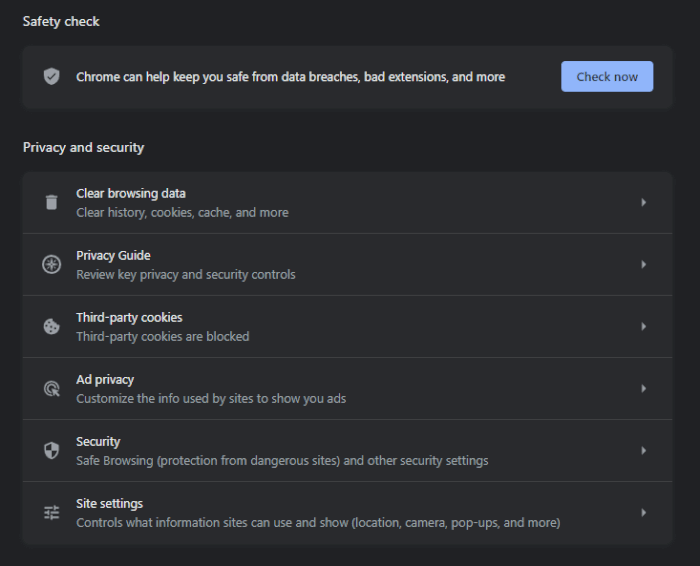Click 'Third-party cookies are blocked' text

(162, 337)
